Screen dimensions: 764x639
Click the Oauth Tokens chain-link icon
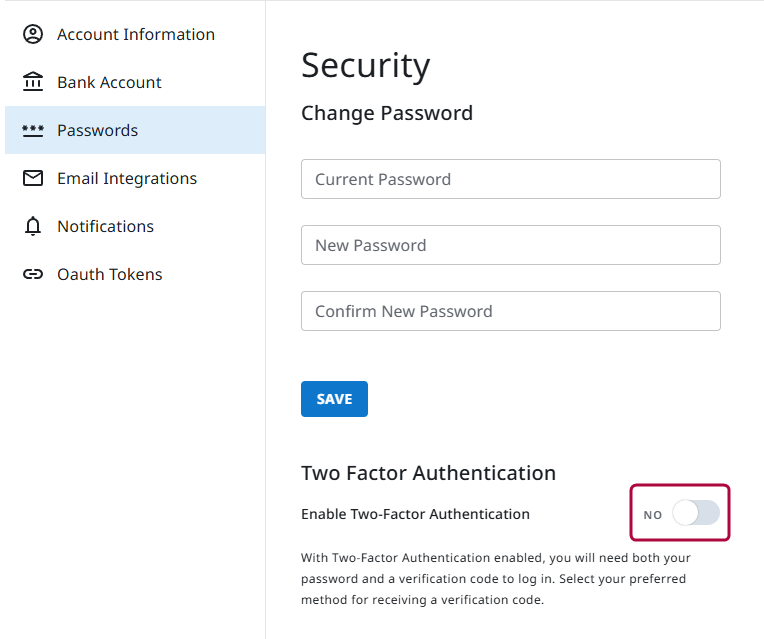[33, 274]
